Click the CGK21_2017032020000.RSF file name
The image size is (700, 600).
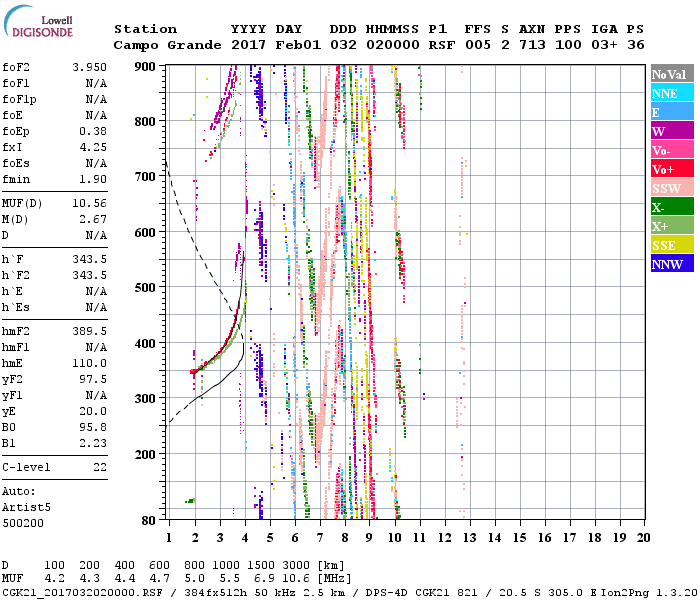82,593
